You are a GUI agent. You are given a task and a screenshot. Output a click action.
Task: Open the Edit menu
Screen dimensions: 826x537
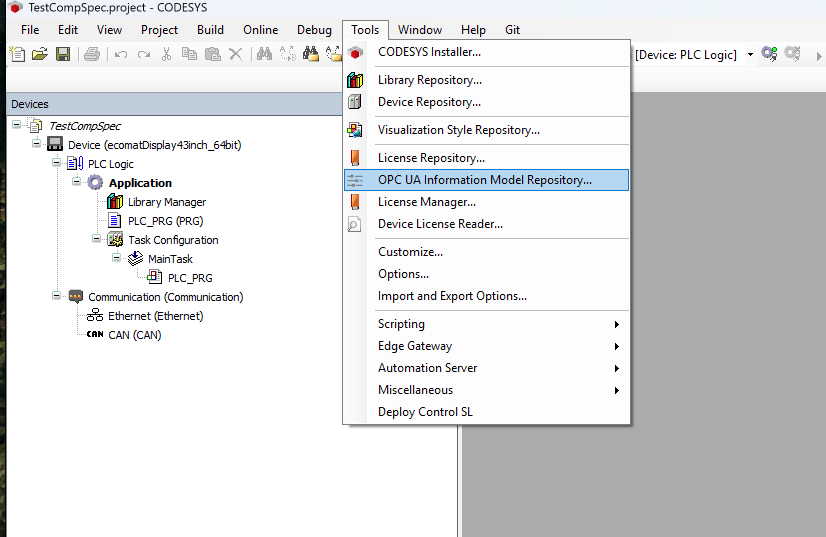68,30
